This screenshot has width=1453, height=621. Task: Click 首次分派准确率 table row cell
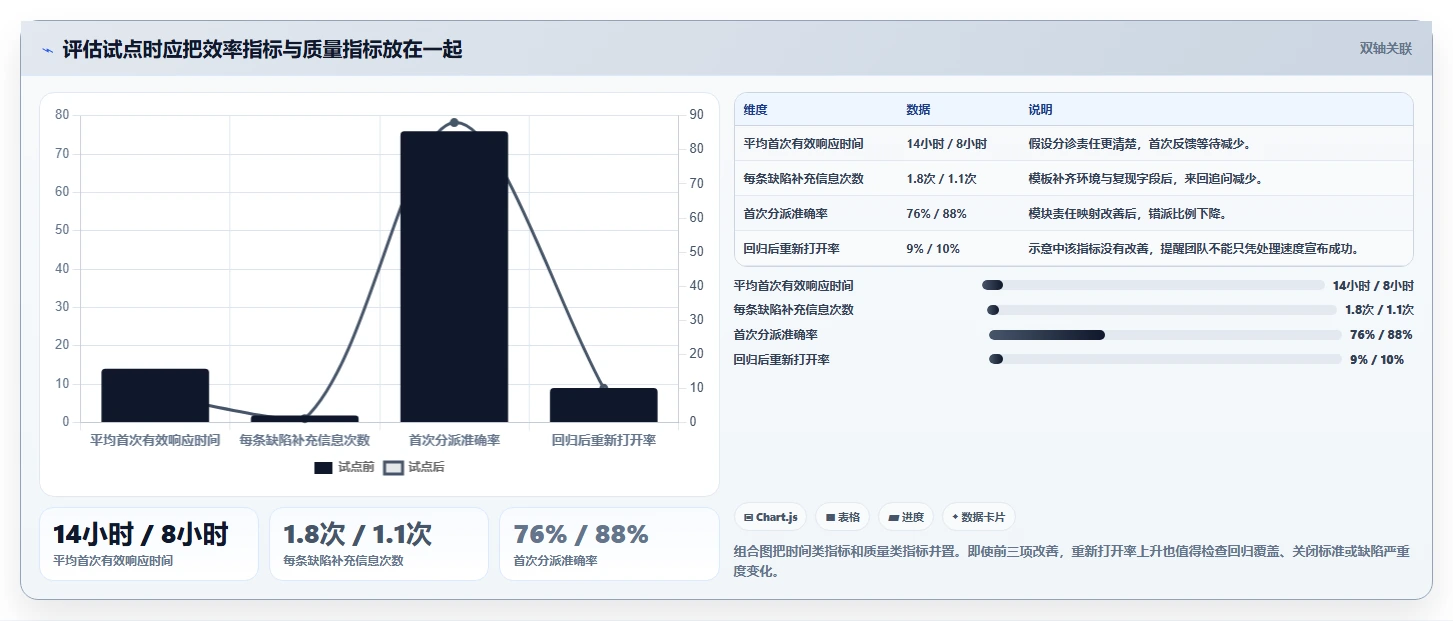[x=785, y=214]
